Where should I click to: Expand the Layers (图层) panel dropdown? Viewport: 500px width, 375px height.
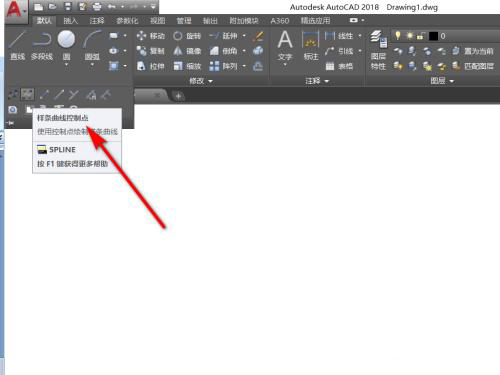442,81
